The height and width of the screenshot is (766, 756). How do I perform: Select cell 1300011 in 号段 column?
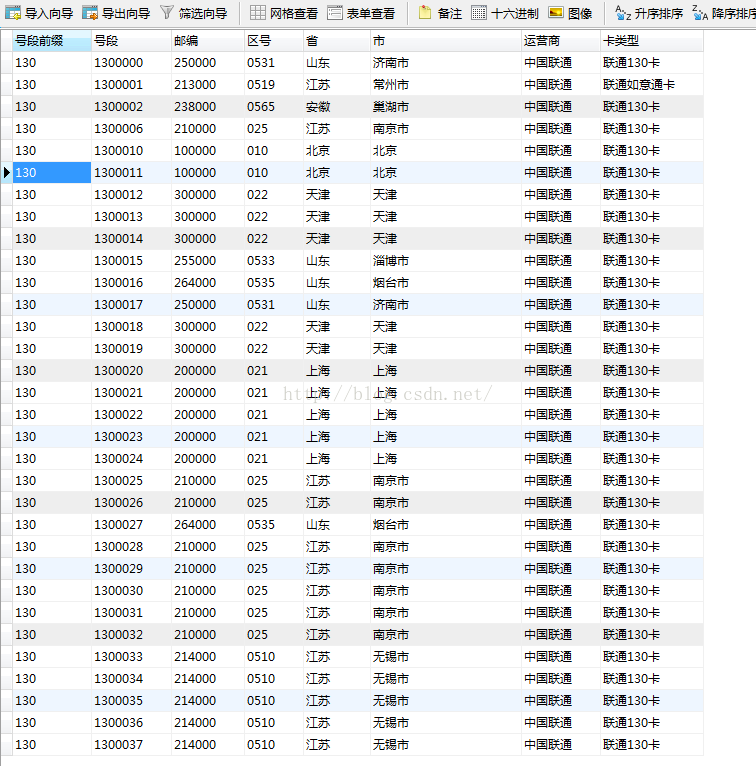point(131,172)
